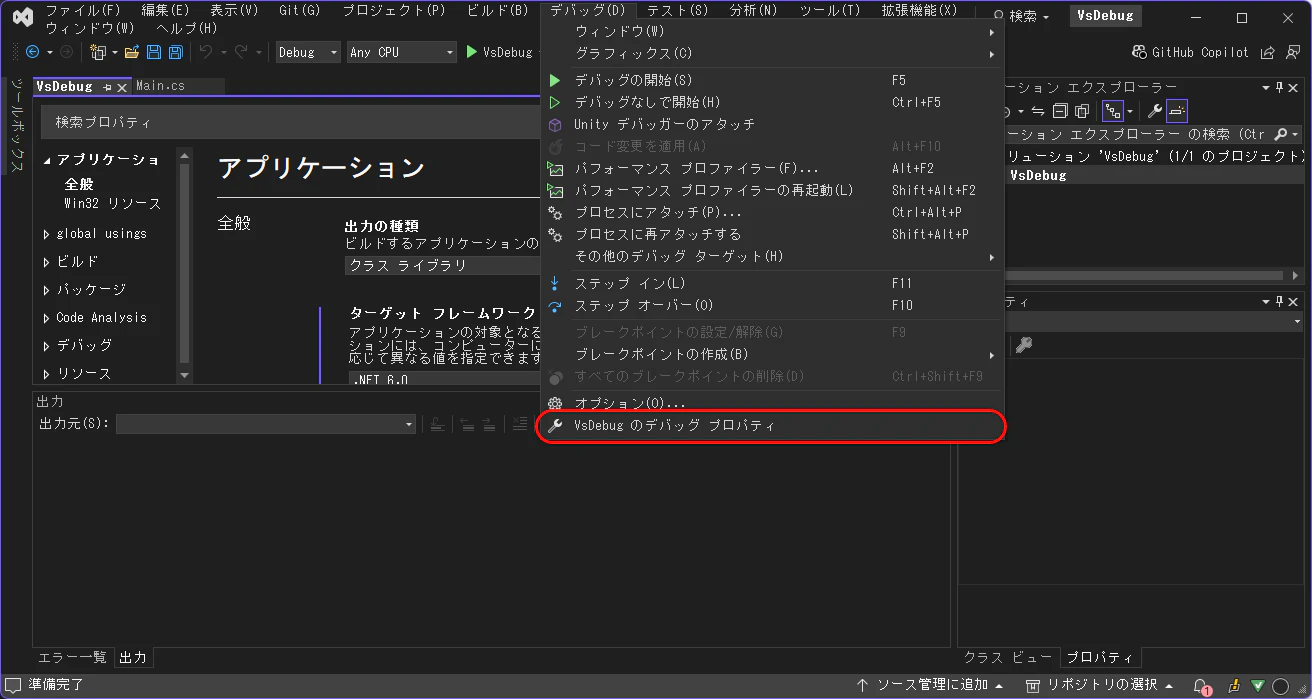The width and height of the screenshot is (1312, 699).
Task: Choose Step Over (F10) in the Debug menu
Action: [772, 305]
